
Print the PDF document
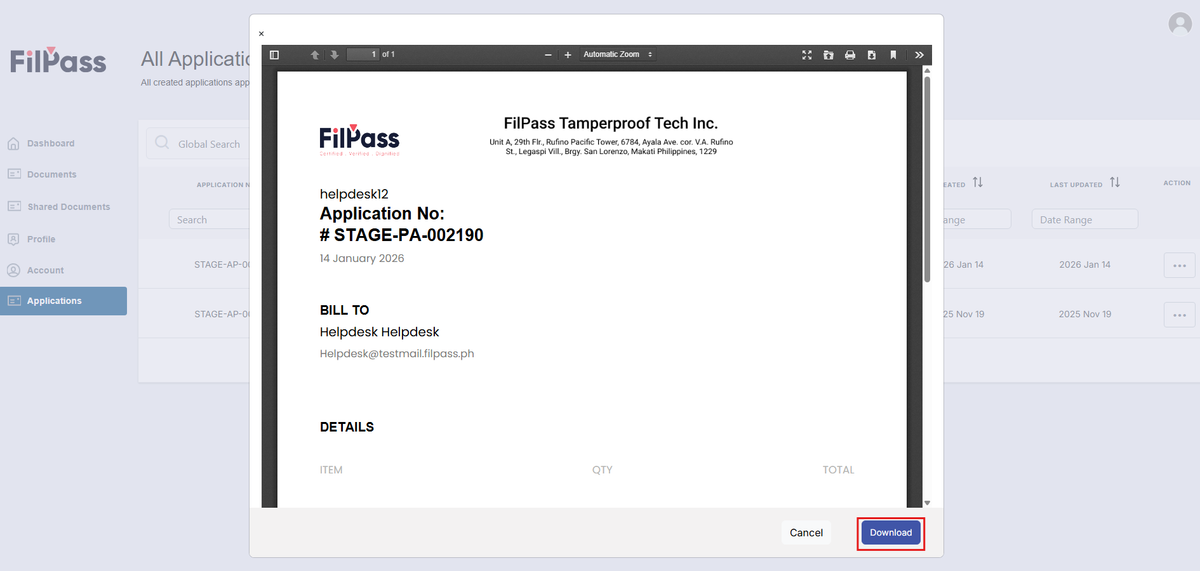pos(850,55)
